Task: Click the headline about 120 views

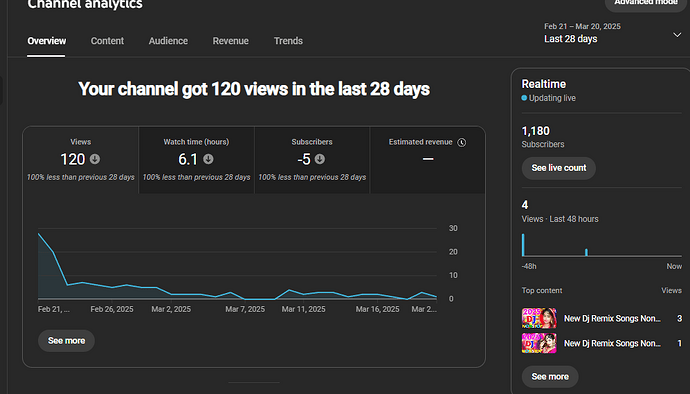Action: coord(254,89)
